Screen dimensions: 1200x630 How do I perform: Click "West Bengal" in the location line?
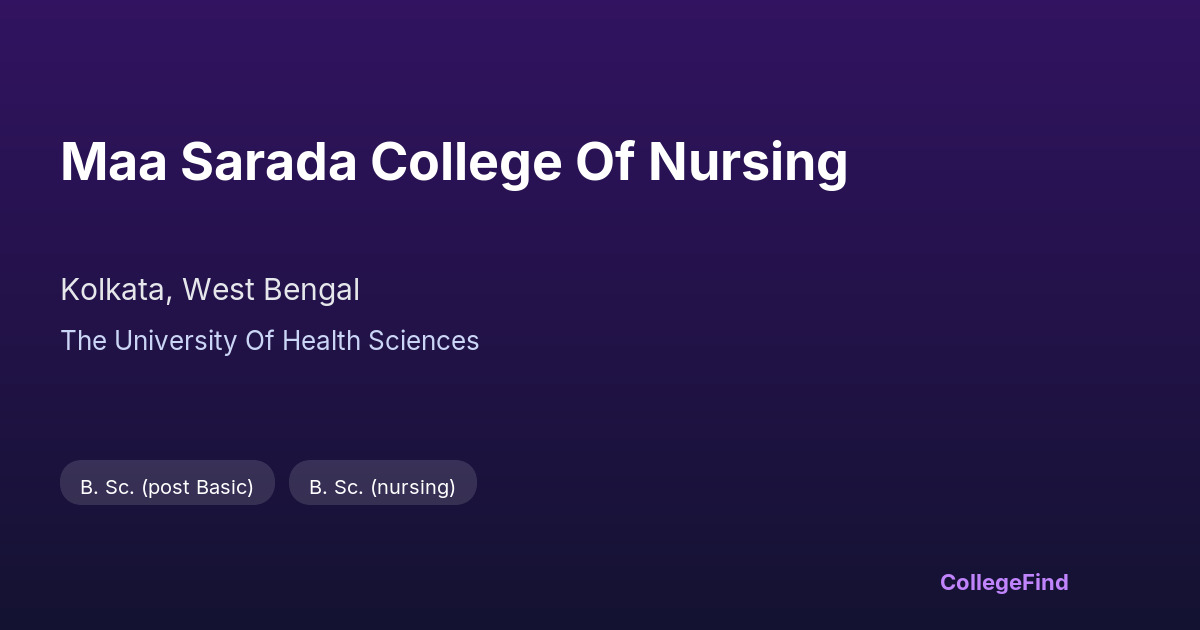pyautogui.click(x=270, y=290)
